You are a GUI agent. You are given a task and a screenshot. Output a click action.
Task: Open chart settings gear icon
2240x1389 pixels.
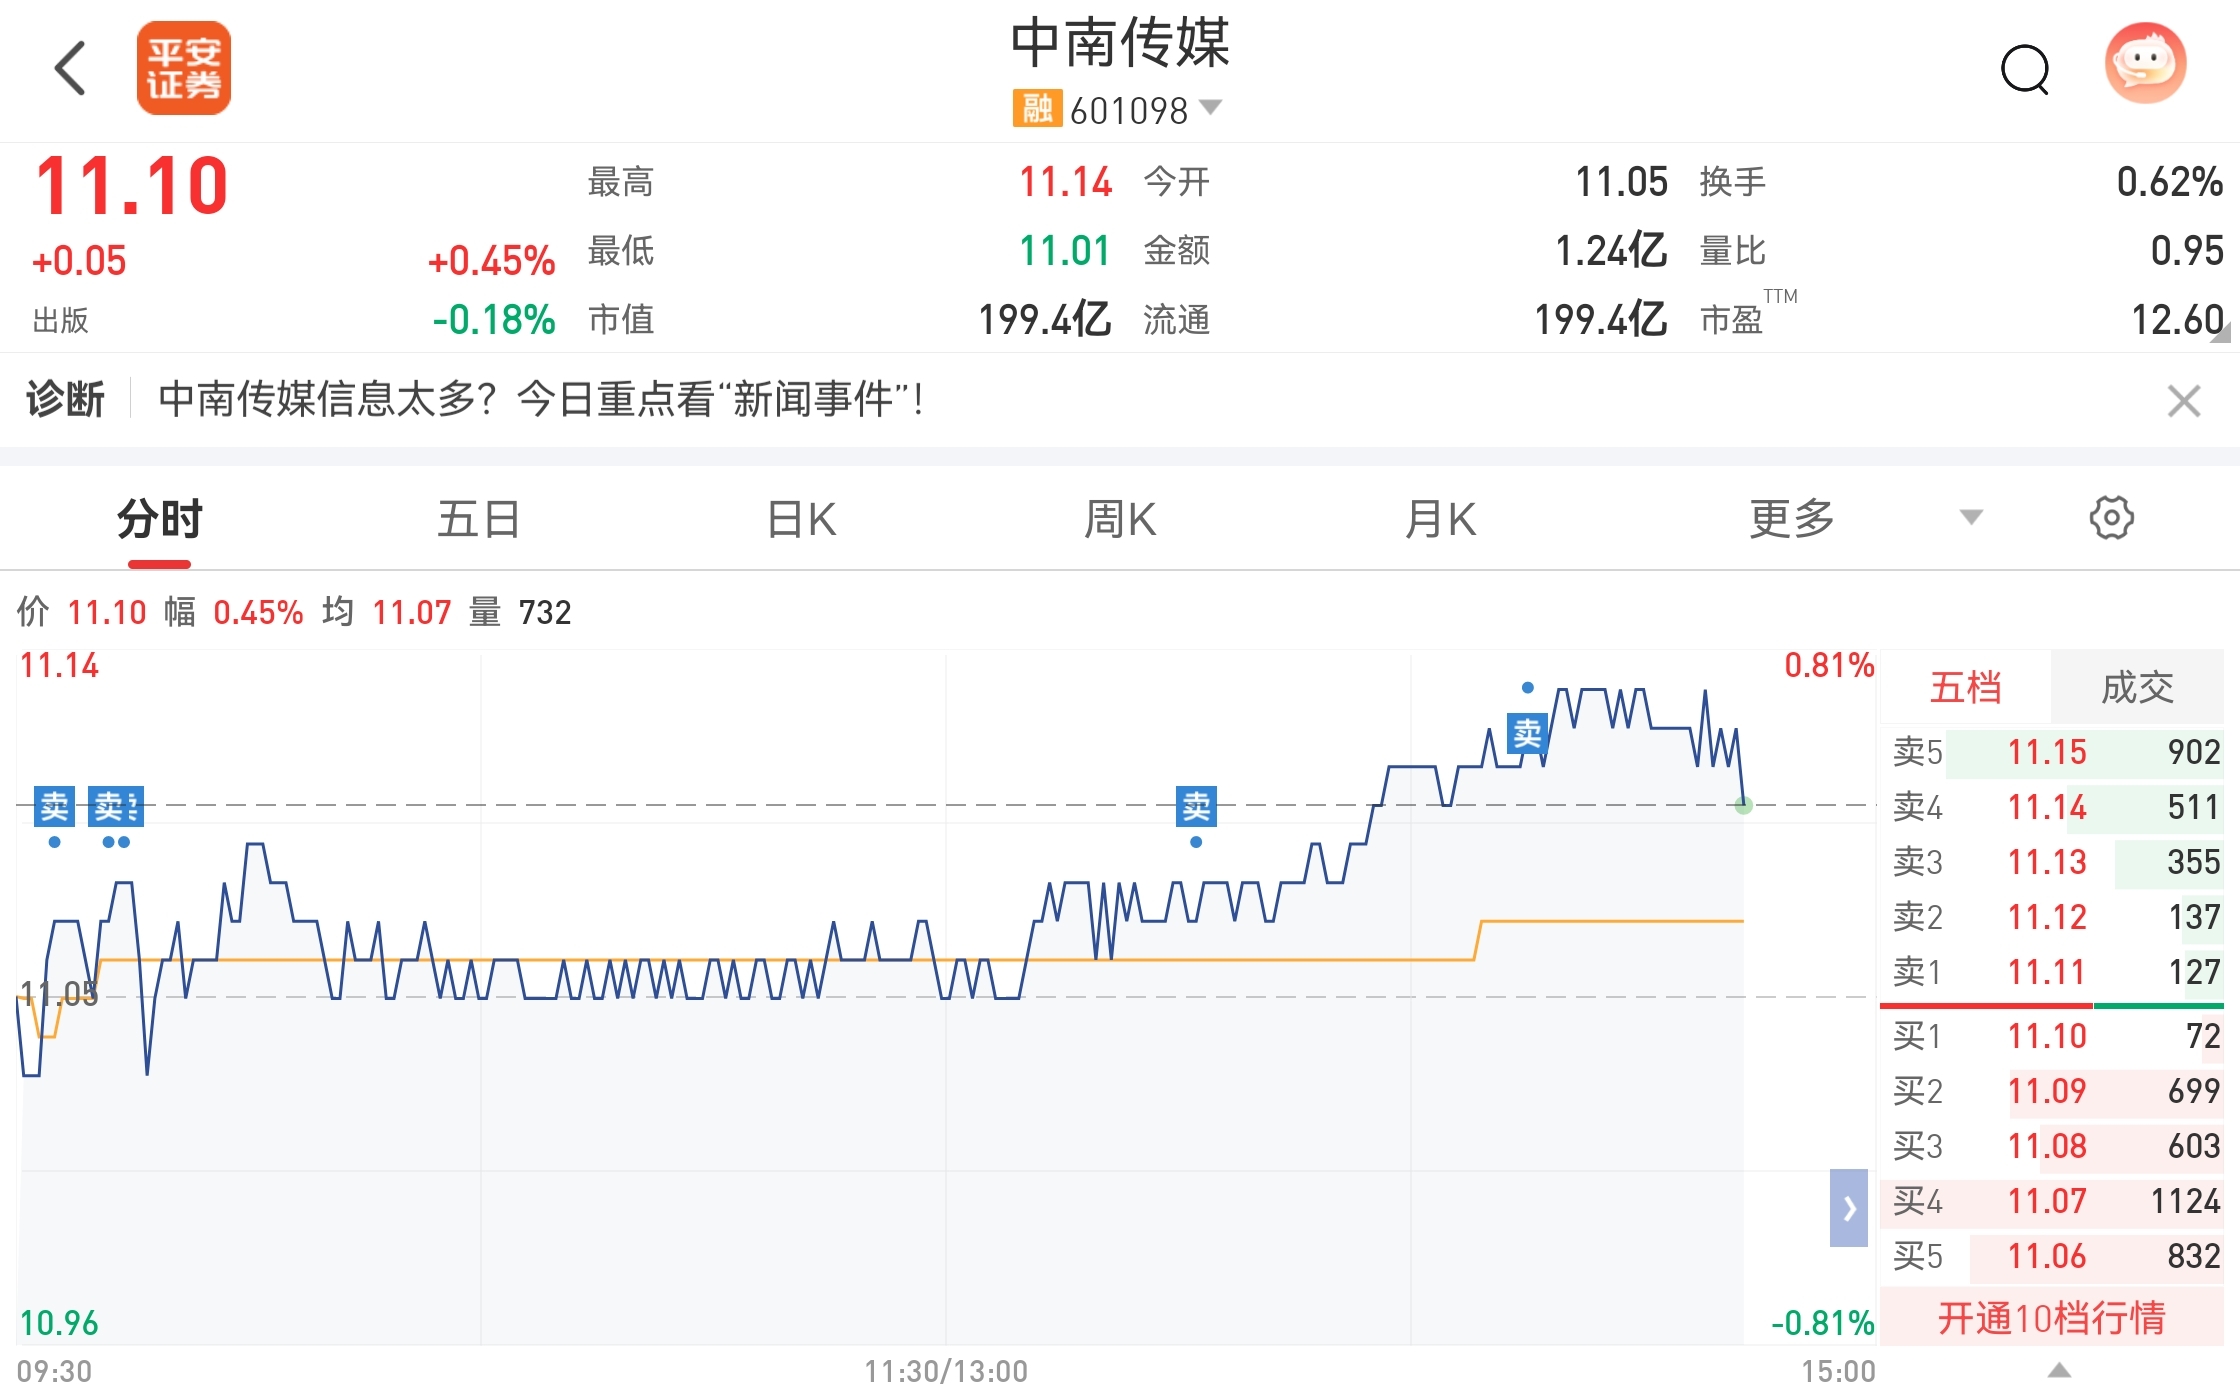[2111, 518]
